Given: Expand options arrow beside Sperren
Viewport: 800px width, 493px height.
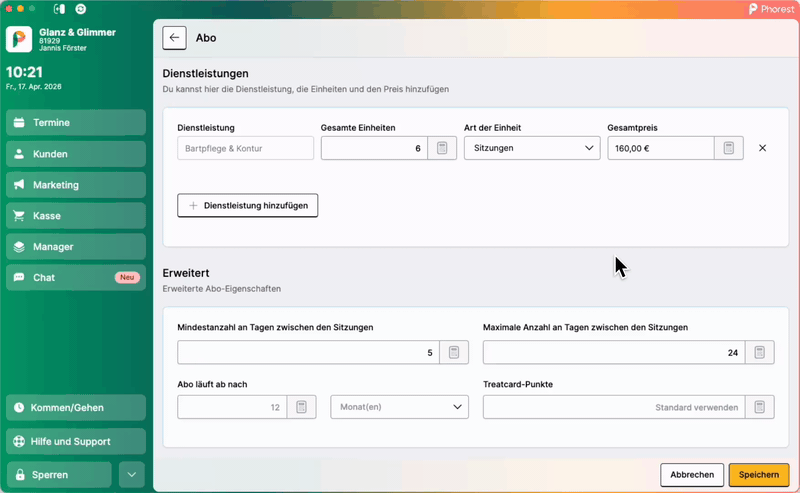Looking at the screenshot, I should [x=132, y=474].
